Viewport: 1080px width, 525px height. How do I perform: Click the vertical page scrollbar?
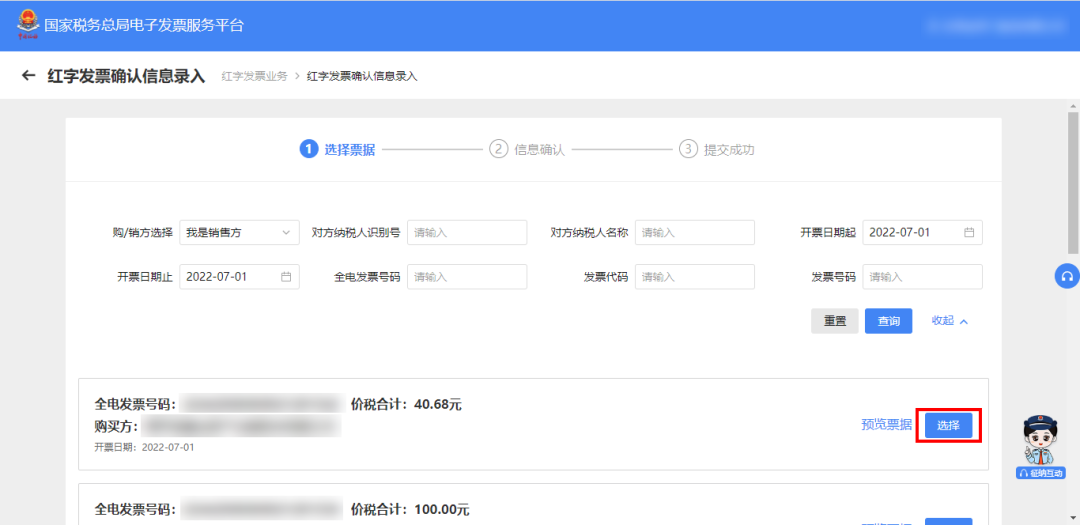[x=1074, y=183]
